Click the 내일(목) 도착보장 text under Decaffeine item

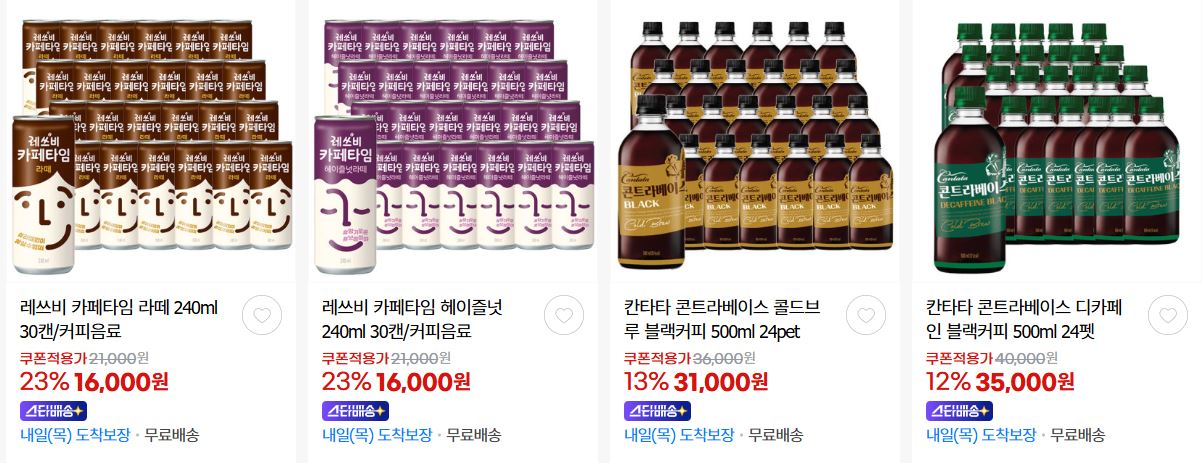981,435
